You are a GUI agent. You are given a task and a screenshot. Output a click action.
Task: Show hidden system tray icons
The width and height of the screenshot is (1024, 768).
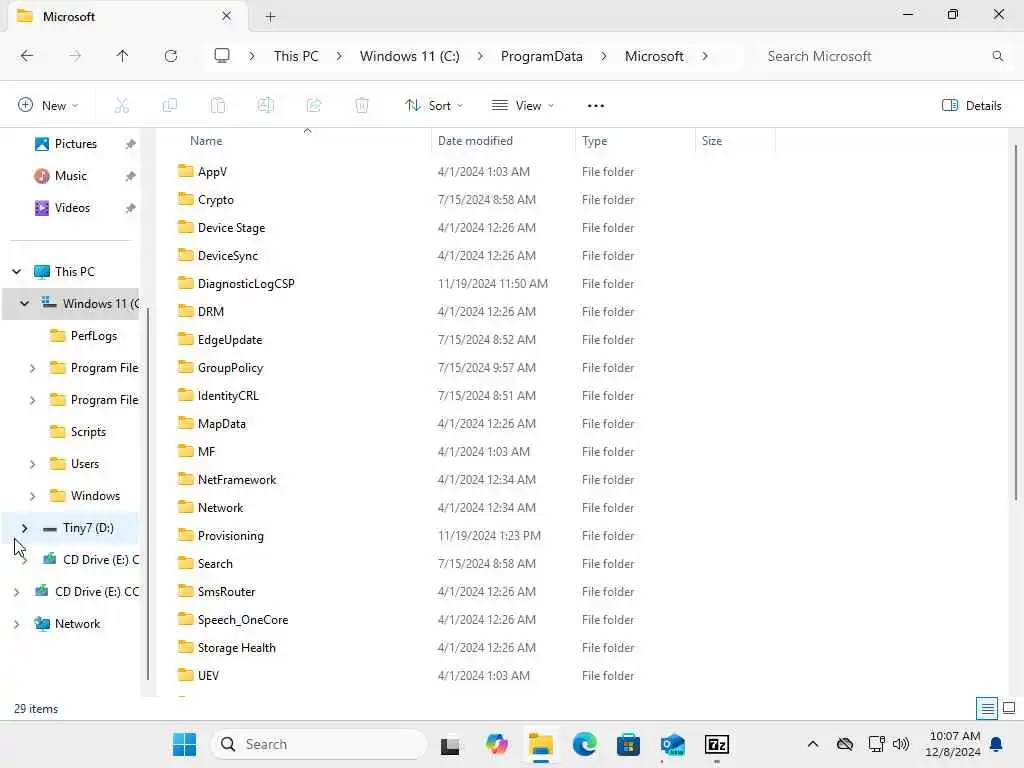coord(812,744)
